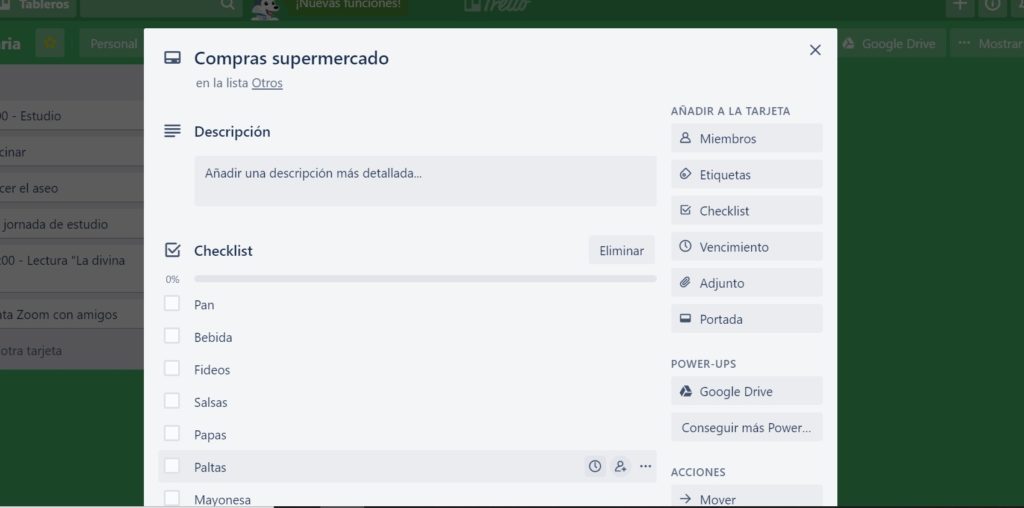1024x508 pixels.
Task: Open the three-dots menu on Paltas item
Action: tap(646, 466)
